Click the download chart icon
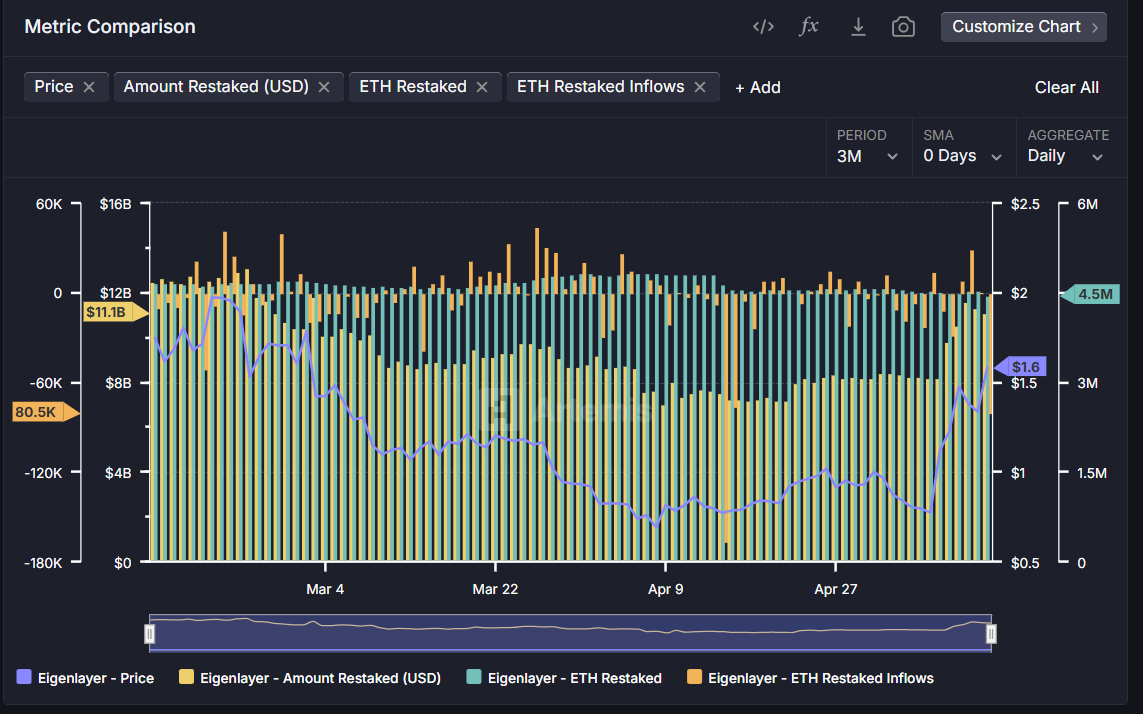The image size is (1143, 714). [857, 27]
